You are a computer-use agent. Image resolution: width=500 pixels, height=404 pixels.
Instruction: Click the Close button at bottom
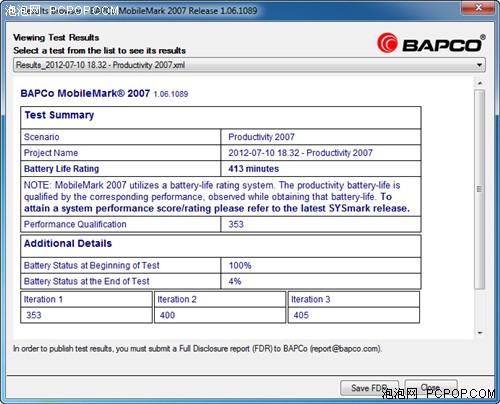click(431, 387)
